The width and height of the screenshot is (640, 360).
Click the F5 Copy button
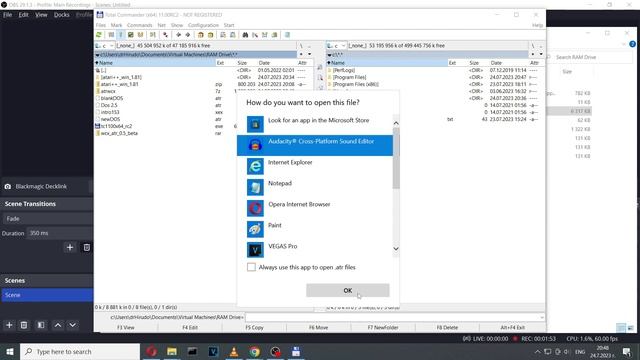coord(254,327)
